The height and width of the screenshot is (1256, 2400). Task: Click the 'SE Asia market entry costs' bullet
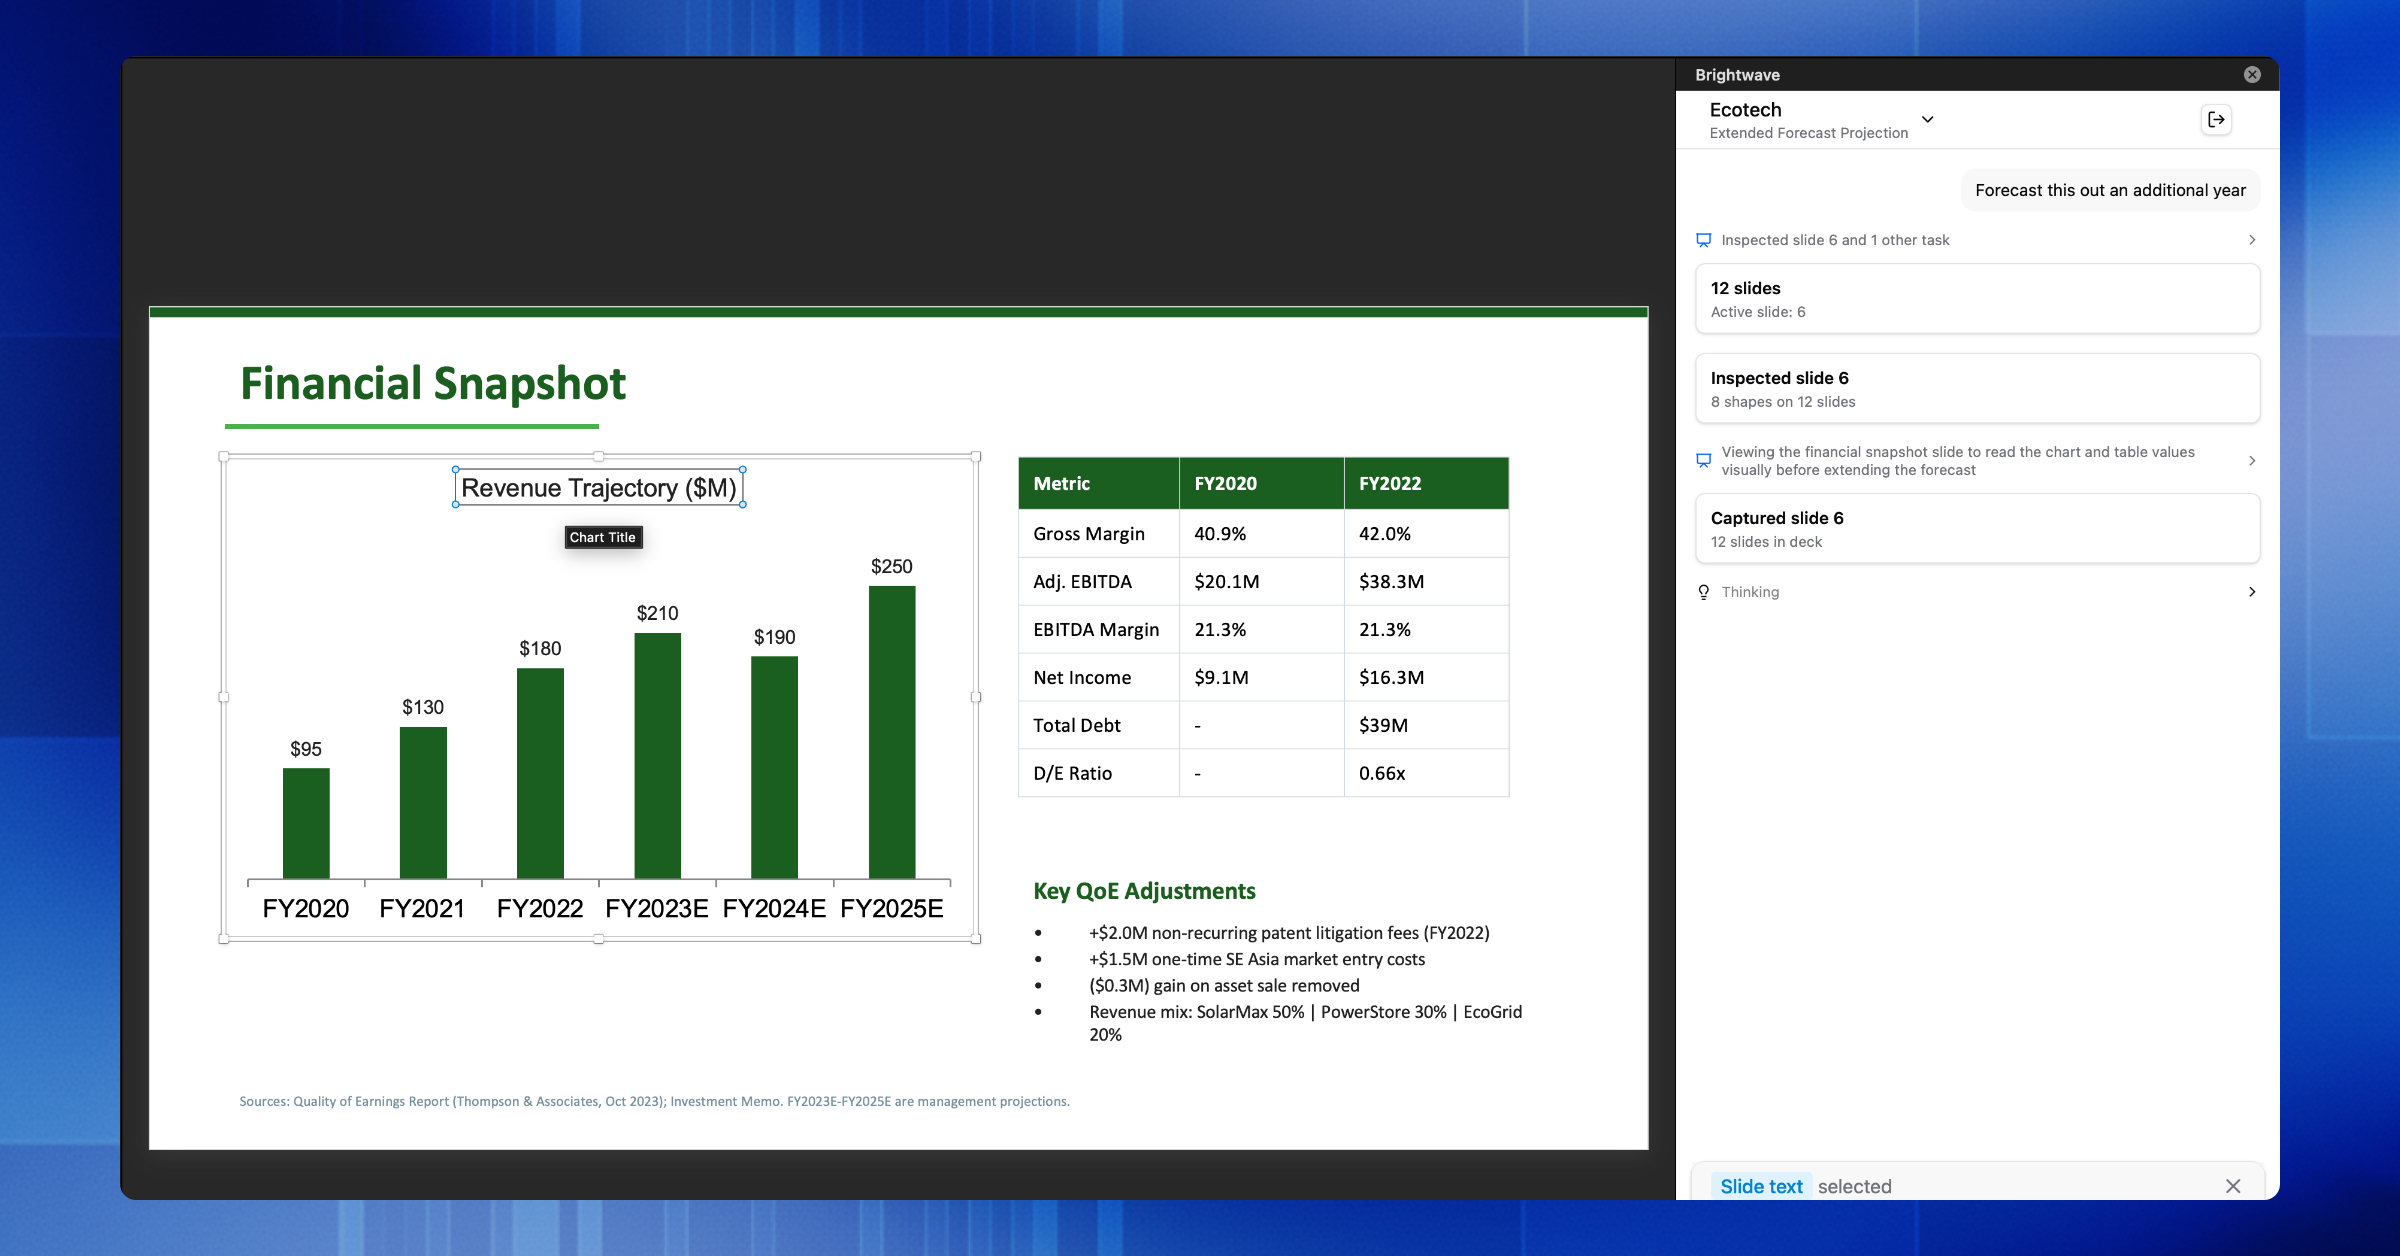point(1257,960)
